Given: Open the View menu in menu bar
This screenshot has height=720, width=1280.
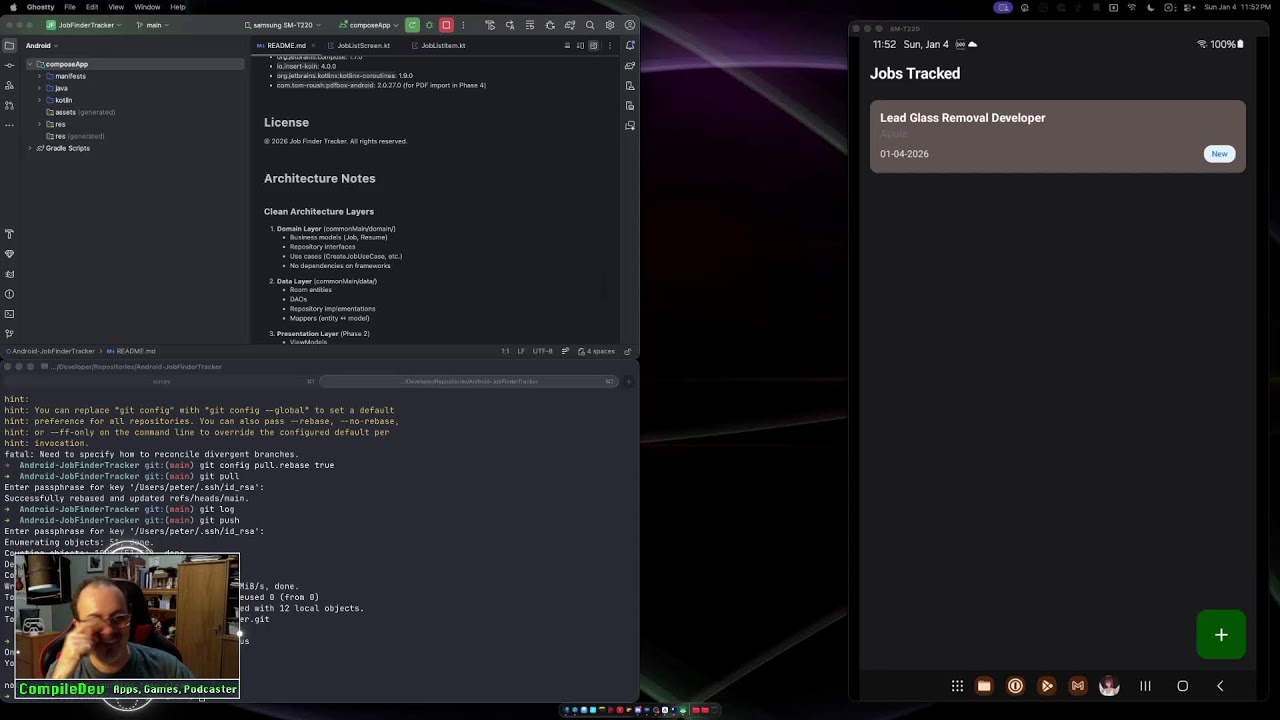Looking at the screenshot, I should point(116,7).
